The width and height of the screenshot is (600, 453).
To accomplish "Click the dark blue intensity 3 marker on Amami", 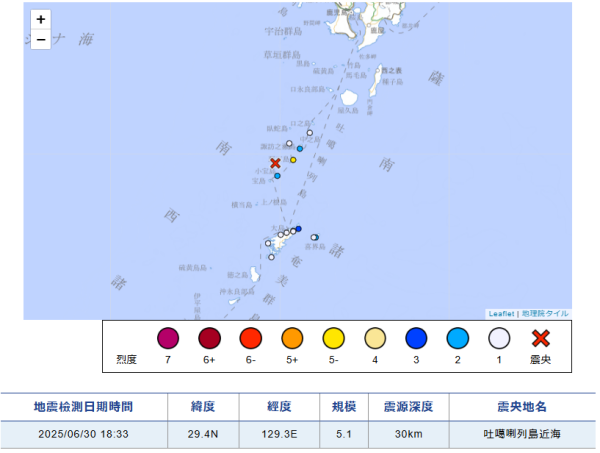I will 298,229.
